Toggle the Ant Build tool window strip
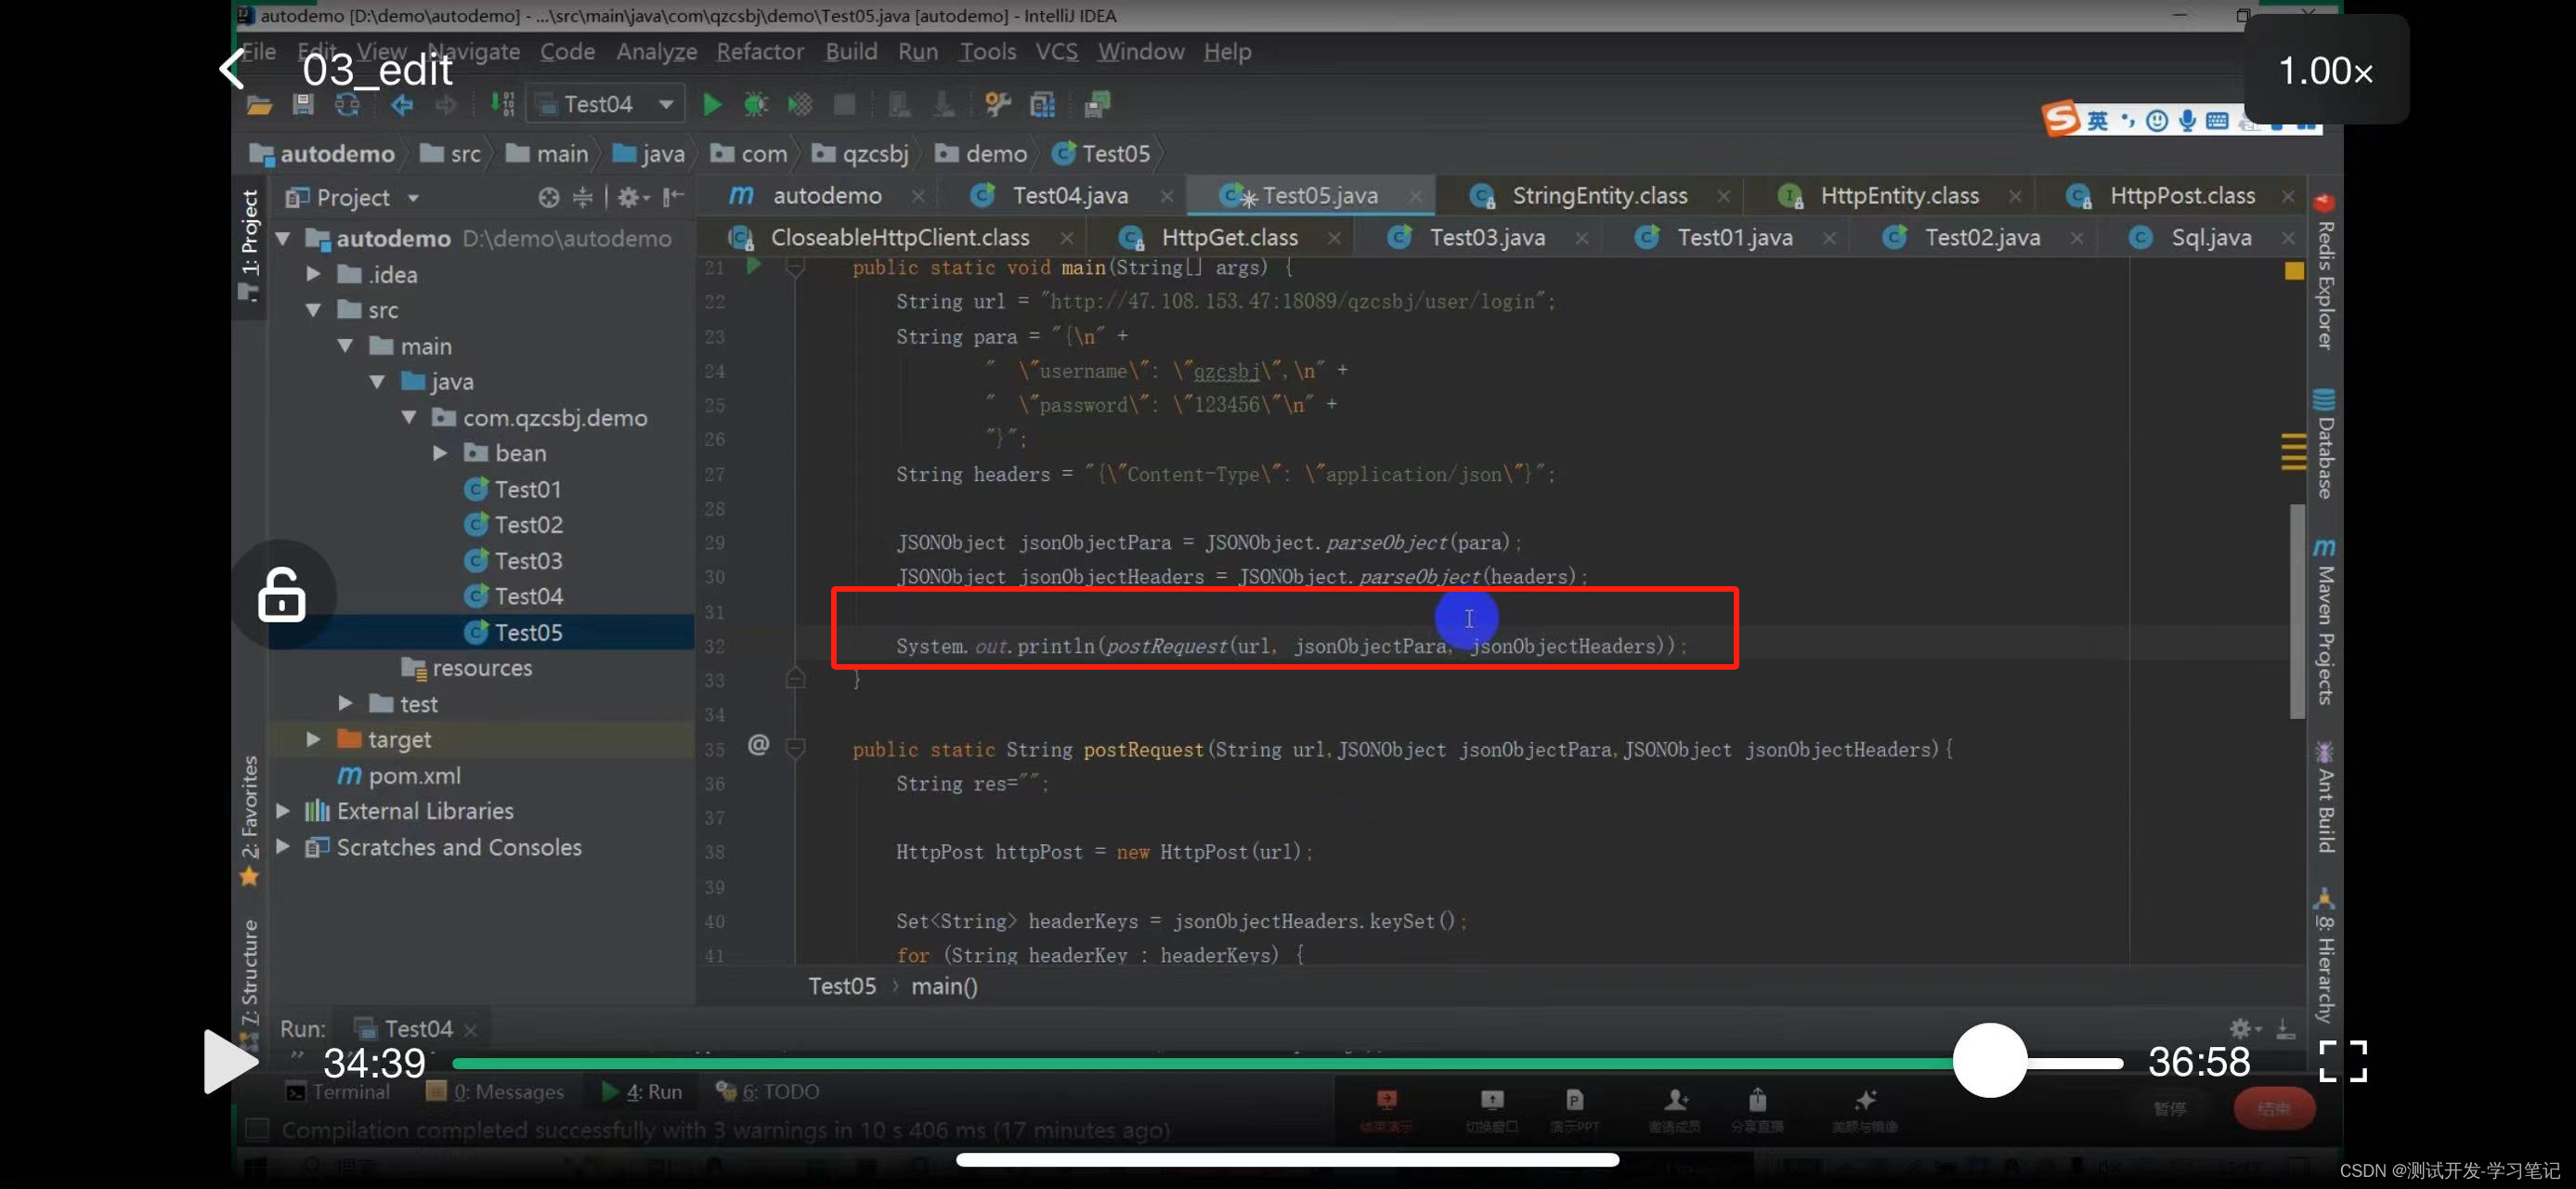 2324,797
